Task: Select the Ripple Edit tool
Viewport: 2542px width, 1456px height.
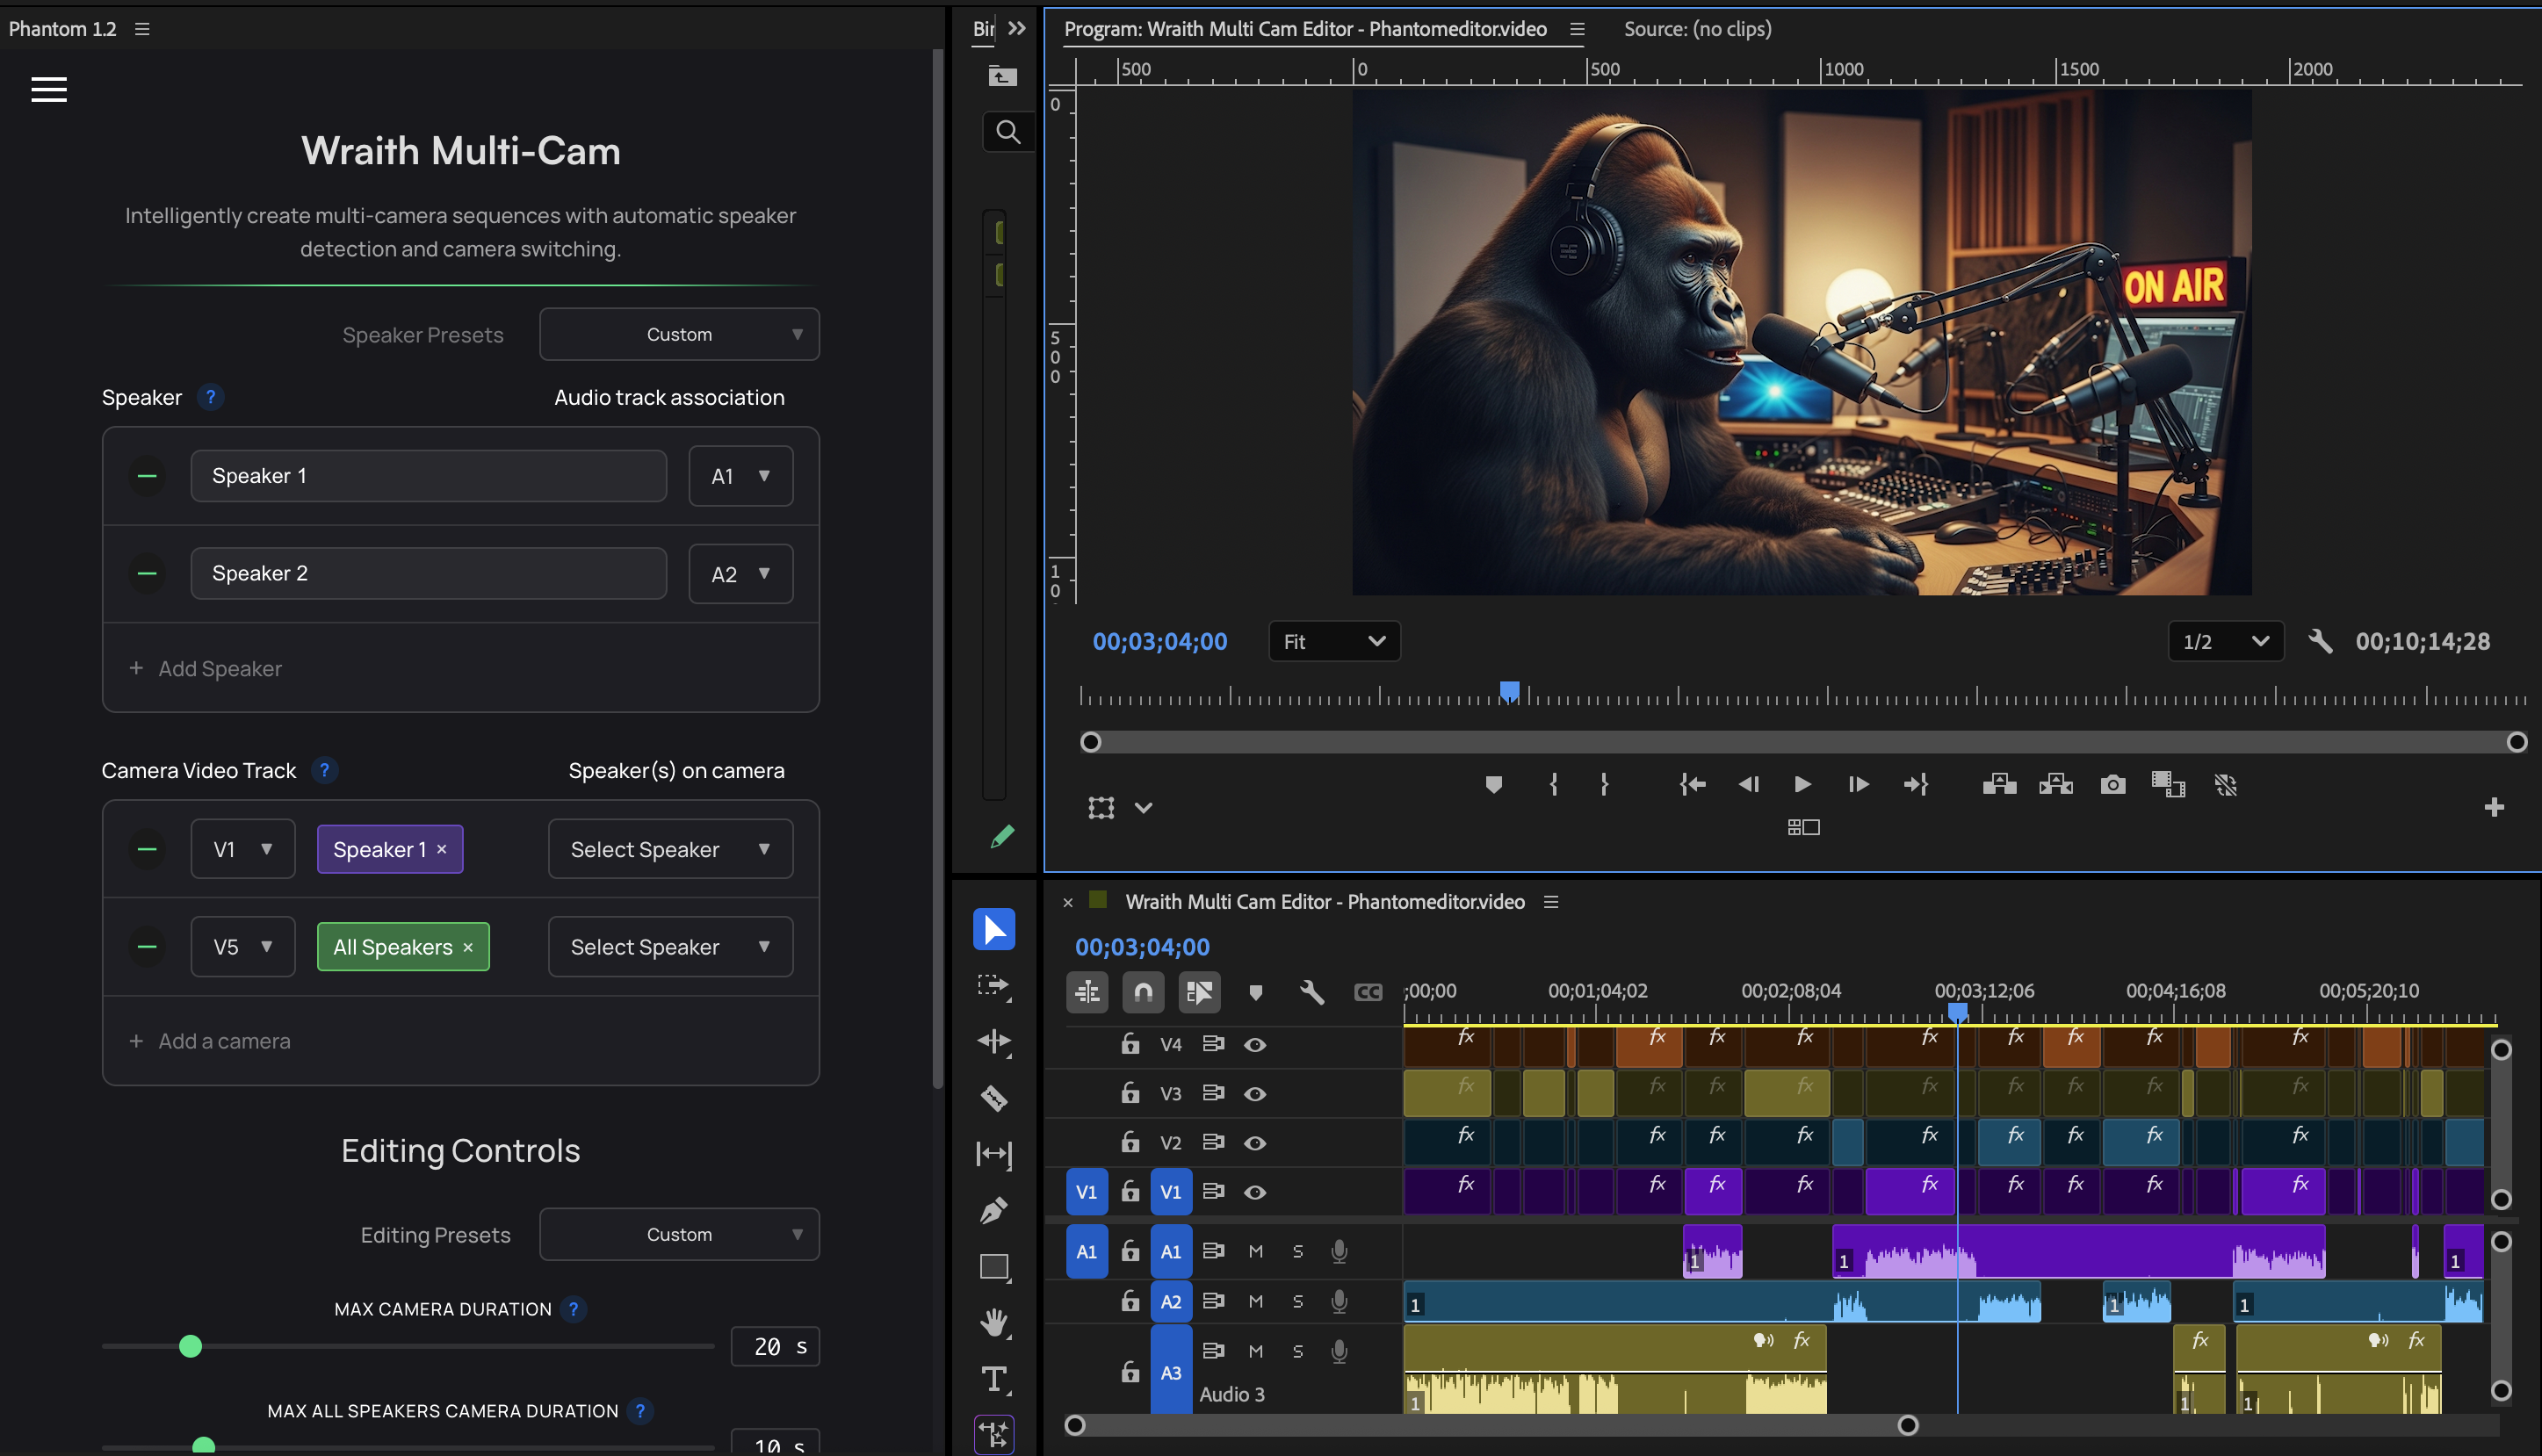Action: click(x=994, y=1042)
